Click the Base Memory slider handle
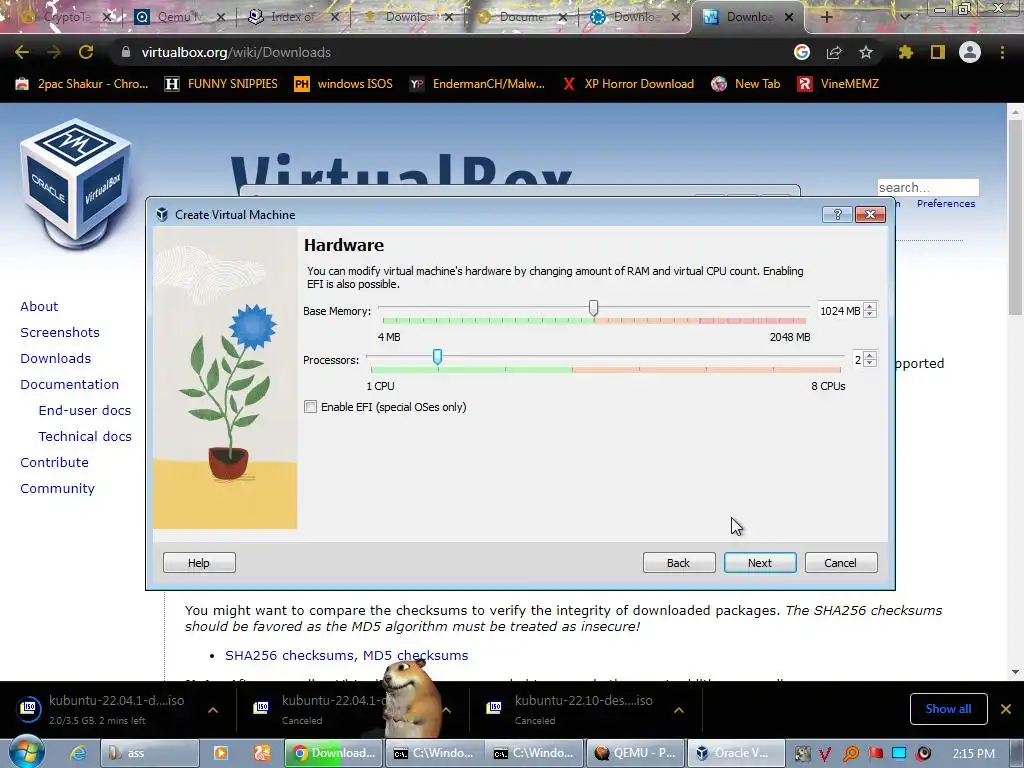Image resolution: width=1024 pixels, height=768 pixels. (x=593, y=308)
